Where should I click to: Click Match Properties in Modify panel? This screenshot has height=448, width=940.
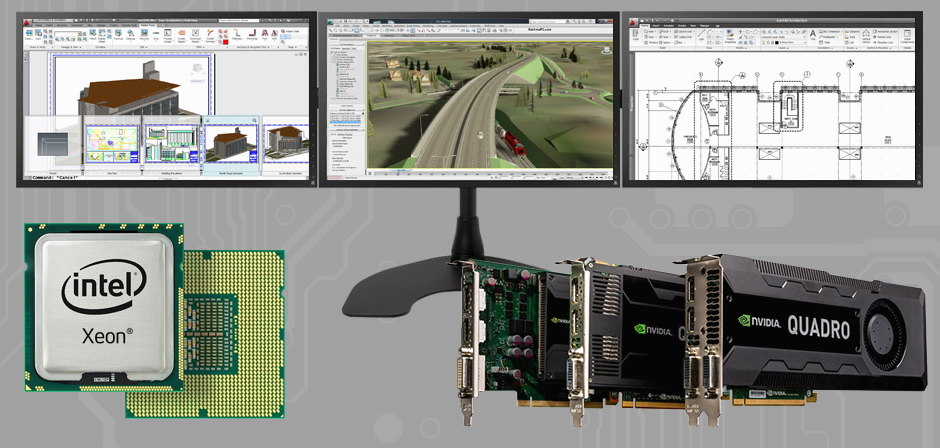coord(730,35)
